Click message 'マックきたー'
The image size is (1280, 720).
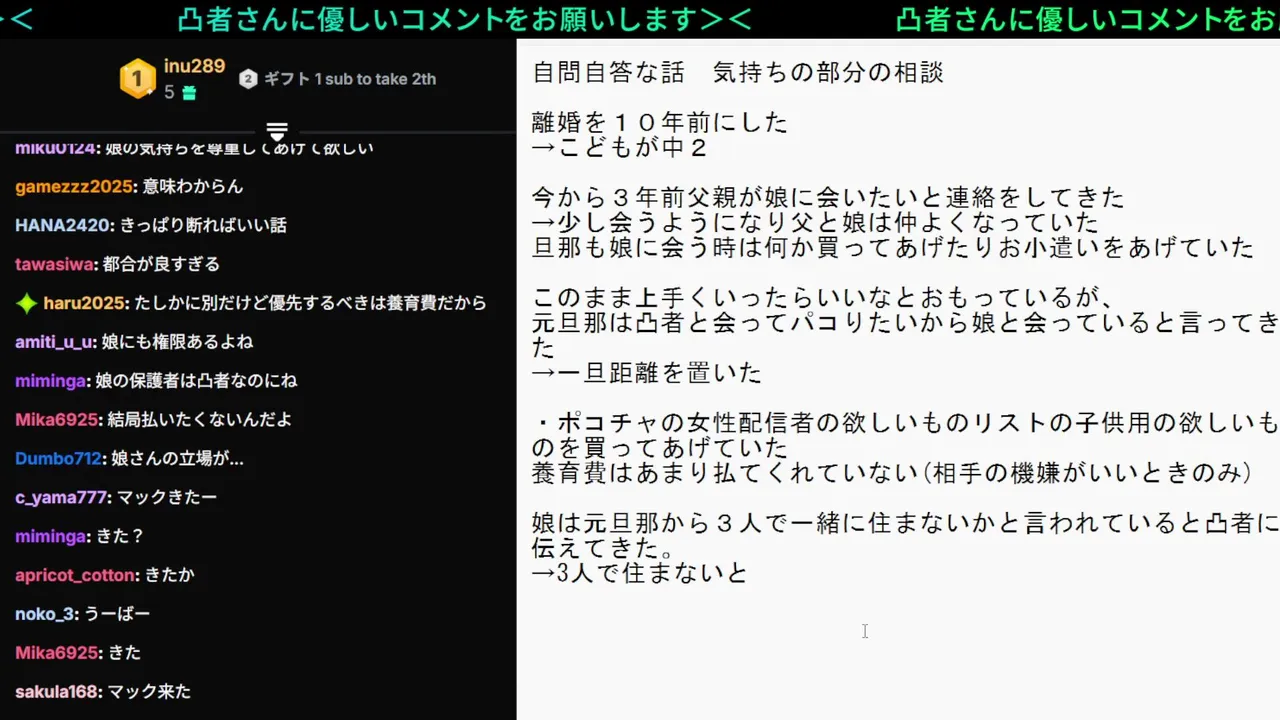[167, 497]
